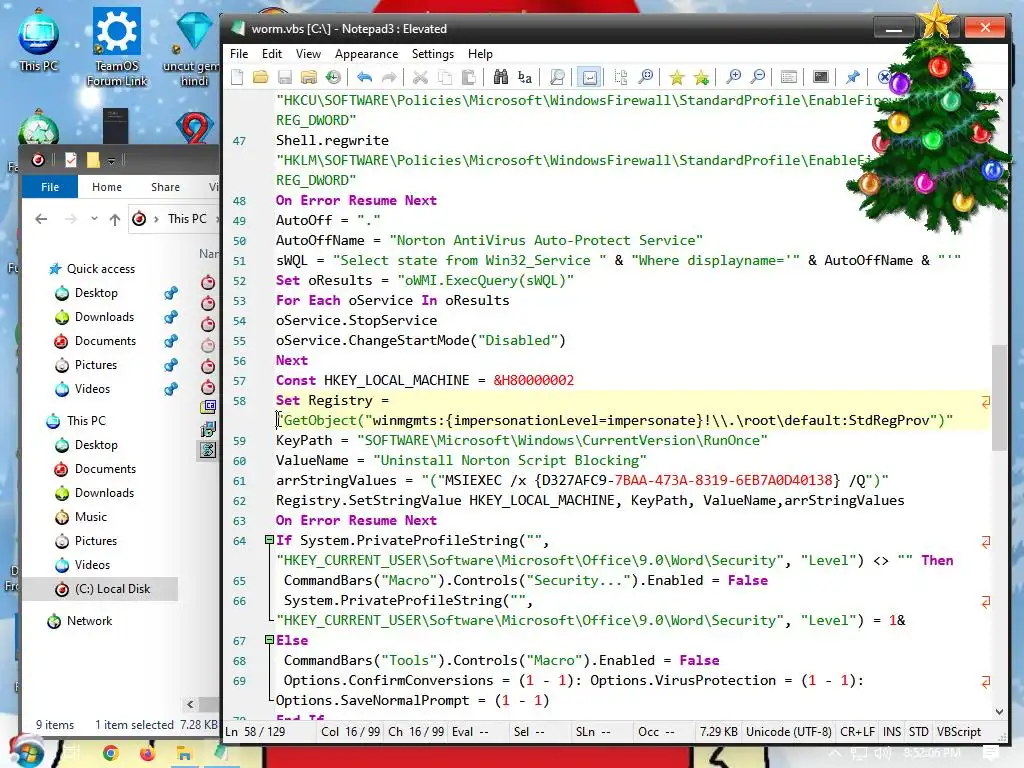The width and height of the screenshot is (1024, 768).
Task: Toggle Word Wrap toolbar button
Action: pyautogui.click(x=589, y=78)
